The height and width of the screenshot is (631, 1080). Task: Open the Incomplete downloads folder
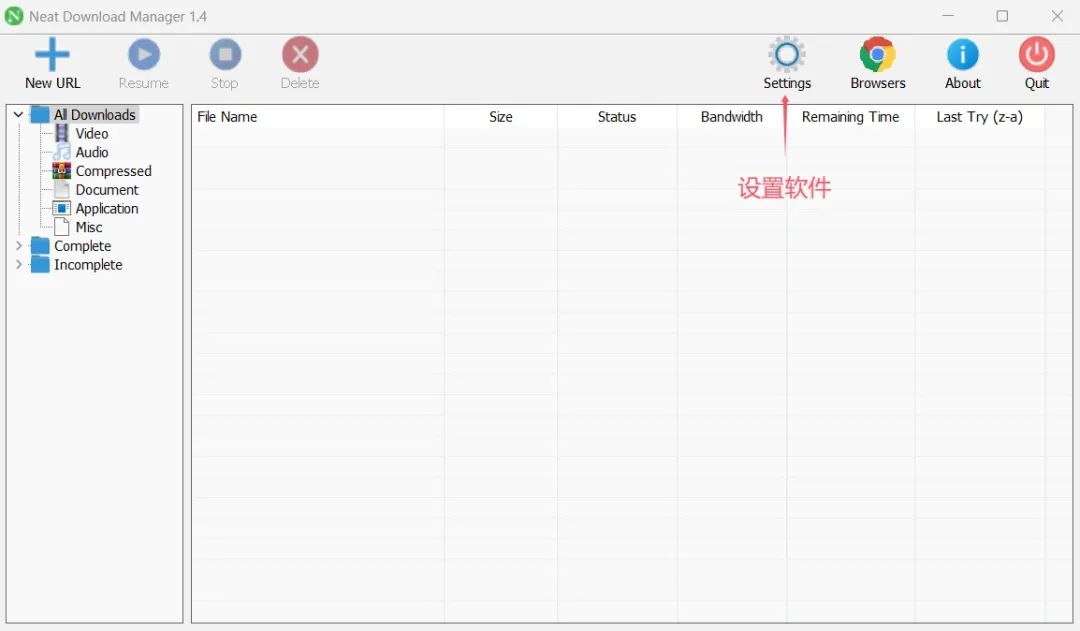coord(88,265)
